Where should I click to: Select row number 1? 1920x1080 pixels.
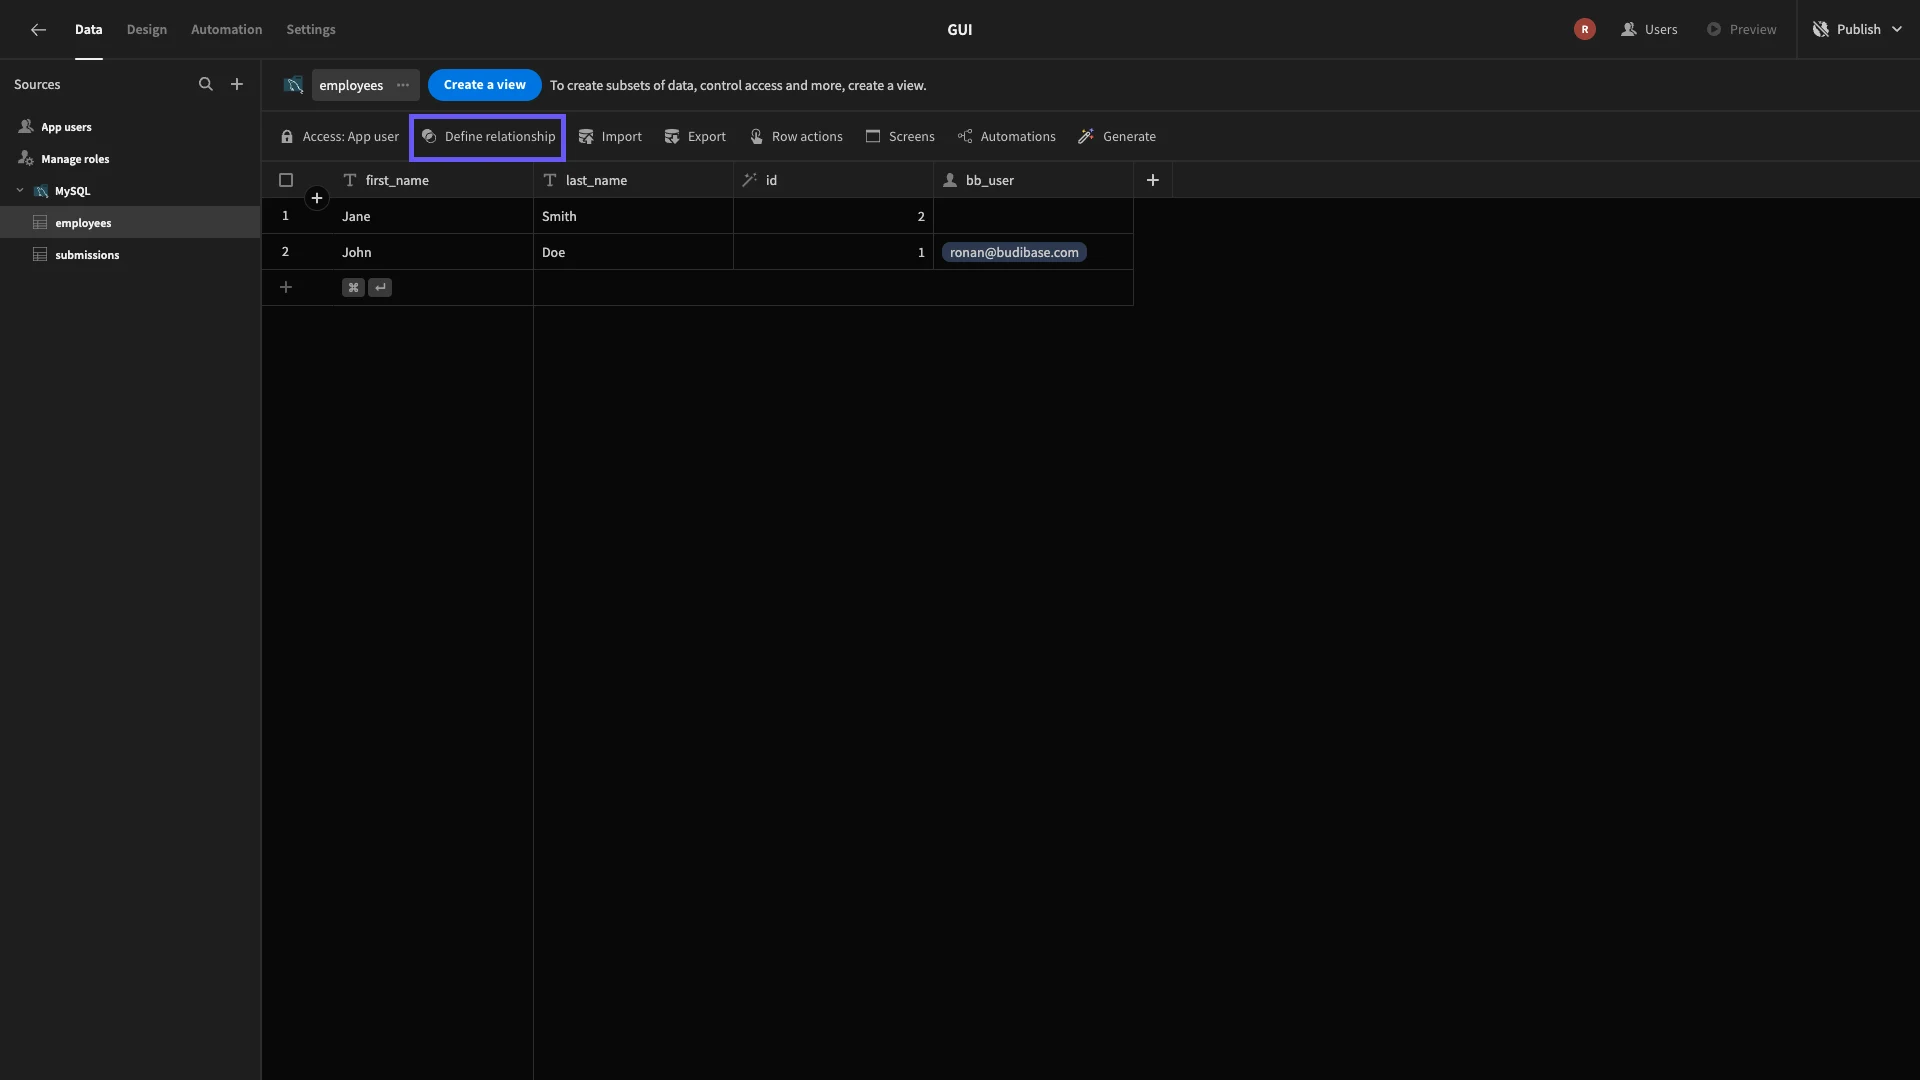tap(285, 216)
